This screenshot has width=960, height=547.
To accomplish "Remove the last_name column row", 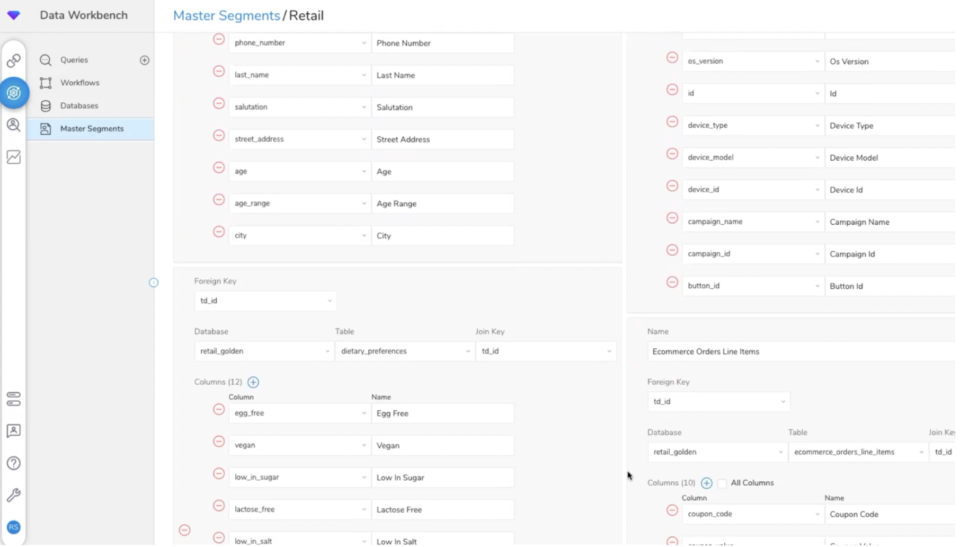I will [219, 72].
